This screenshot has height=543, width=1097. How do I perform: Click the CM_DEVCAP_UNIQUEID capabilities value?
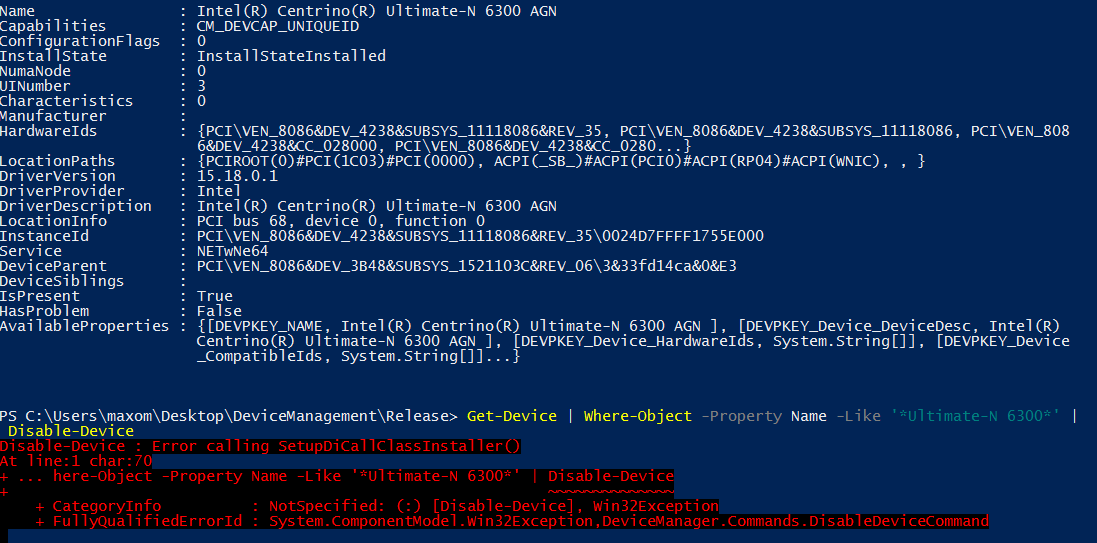[x=278, y=26]
